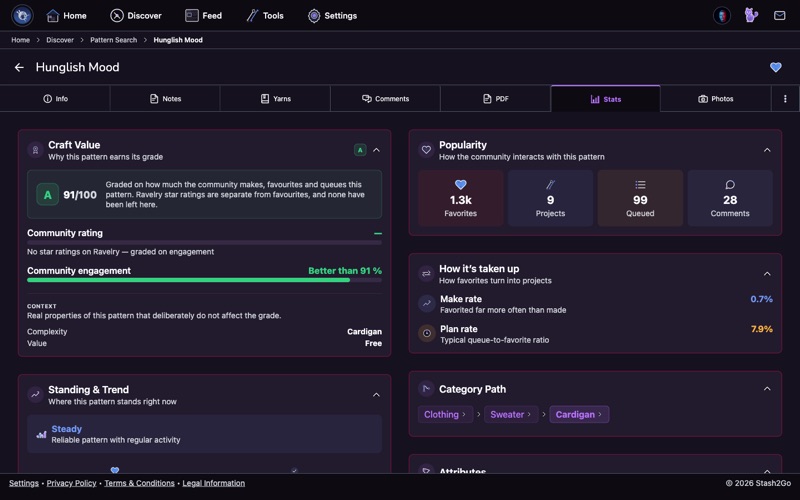
Task: Click the Stash2Go app logo
Action: coord(22,15)
